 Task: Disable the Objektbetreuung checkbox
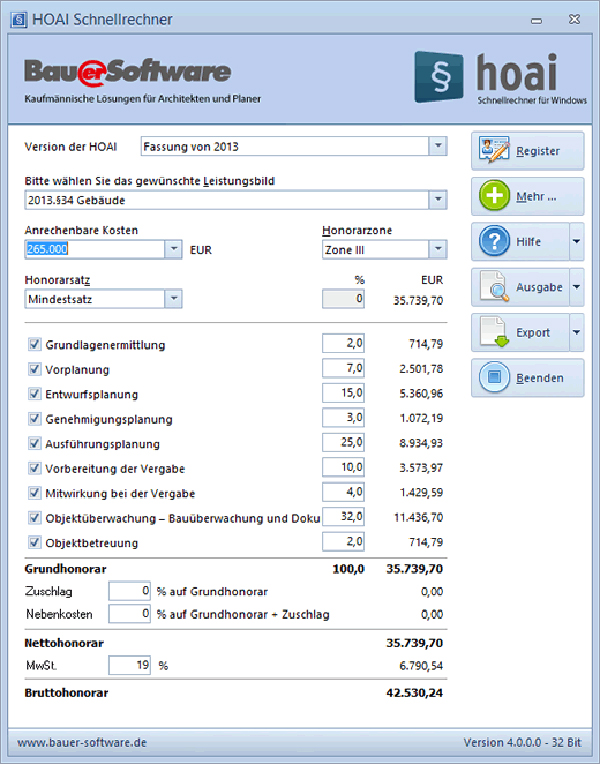[35, 543]
